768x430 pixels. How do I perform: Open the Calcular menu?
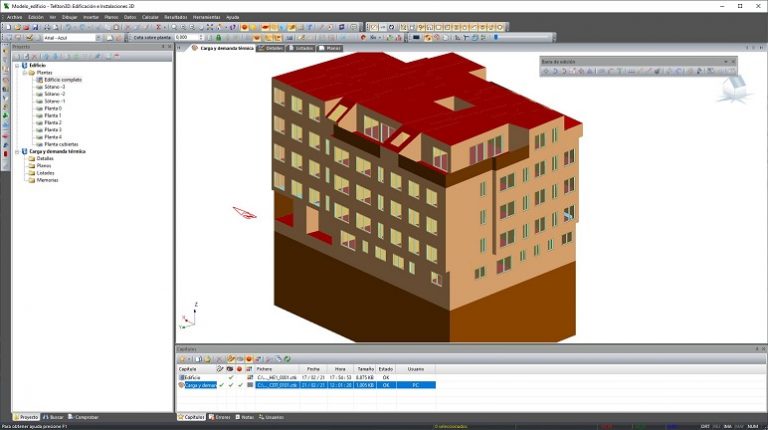(x=150, y=17)
